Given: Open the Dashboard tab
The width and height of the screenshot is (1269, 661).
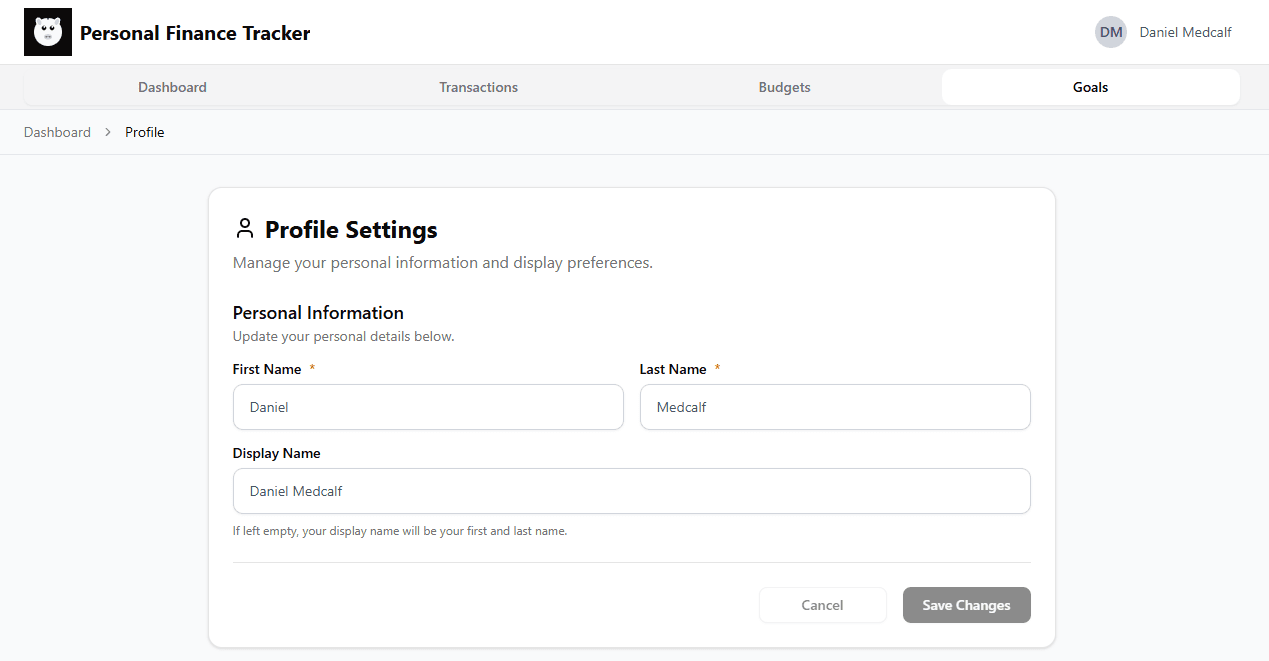Looking at the screenshot, I should [x=172, y=87].
